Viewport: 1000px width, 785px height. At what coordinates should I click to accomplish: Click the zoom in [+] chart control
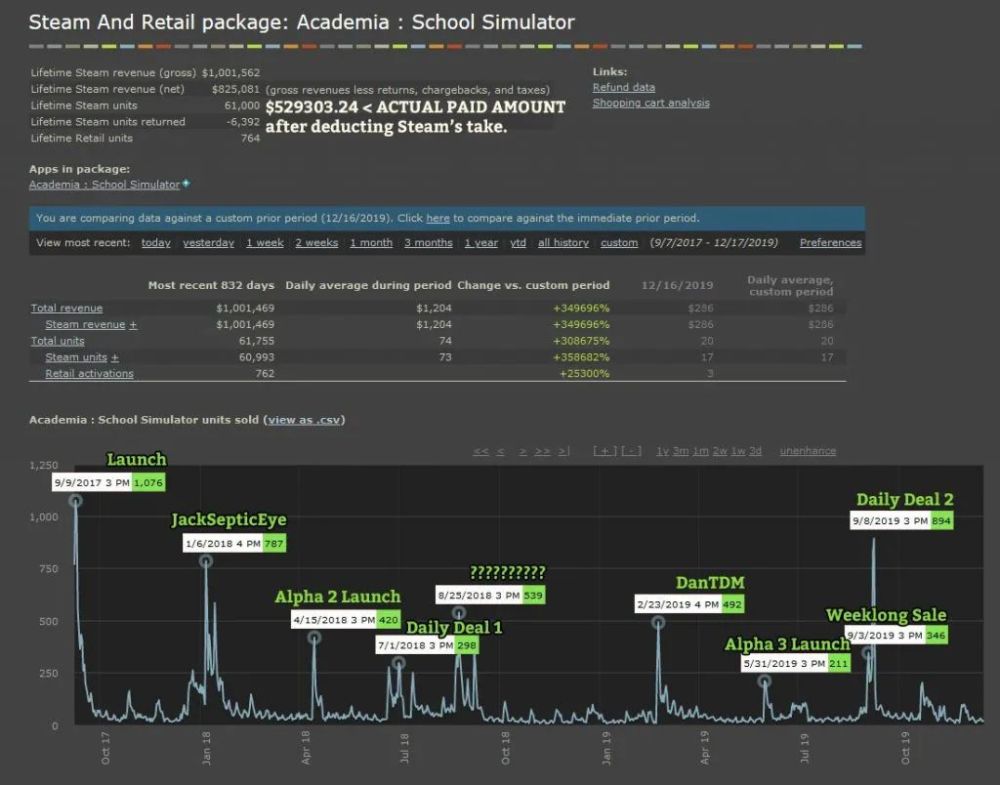pos(604,451)
